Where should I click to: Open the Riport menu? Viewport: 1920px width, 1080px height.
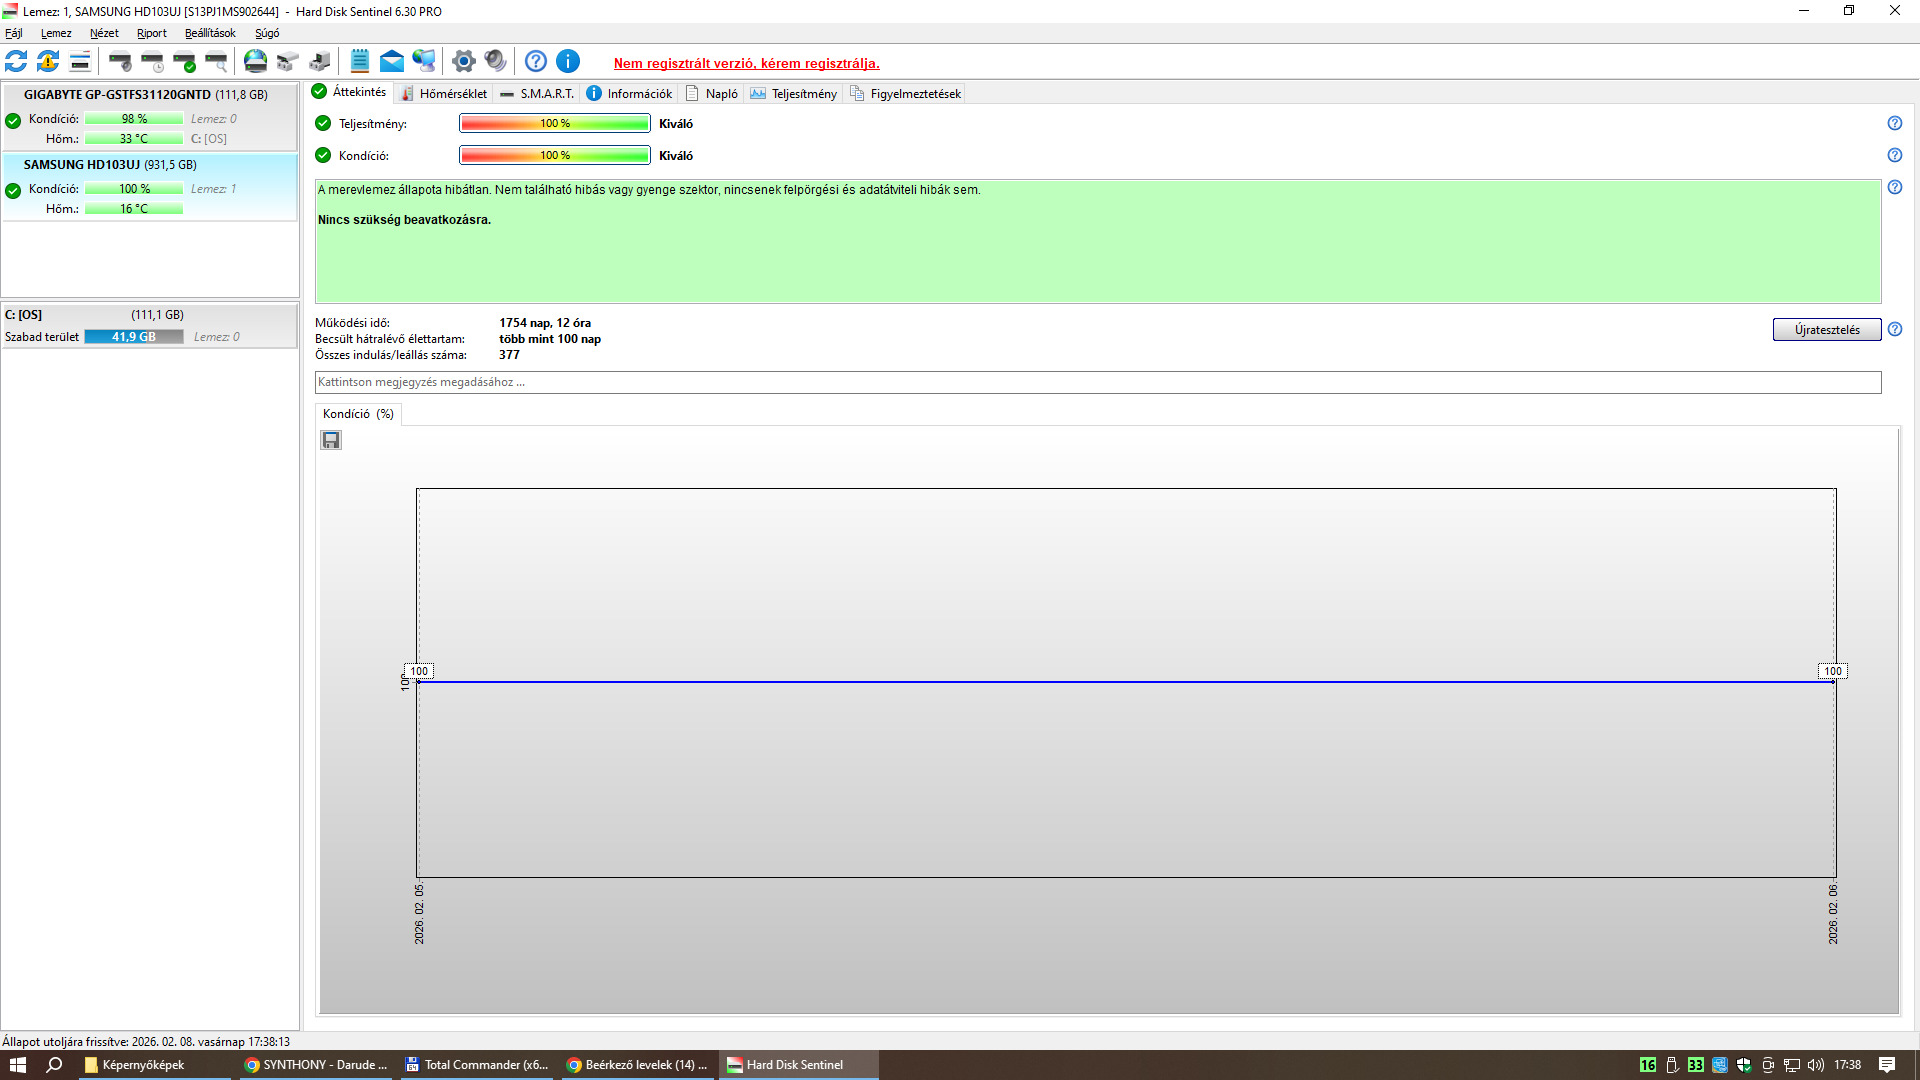(x=151, y=33)
